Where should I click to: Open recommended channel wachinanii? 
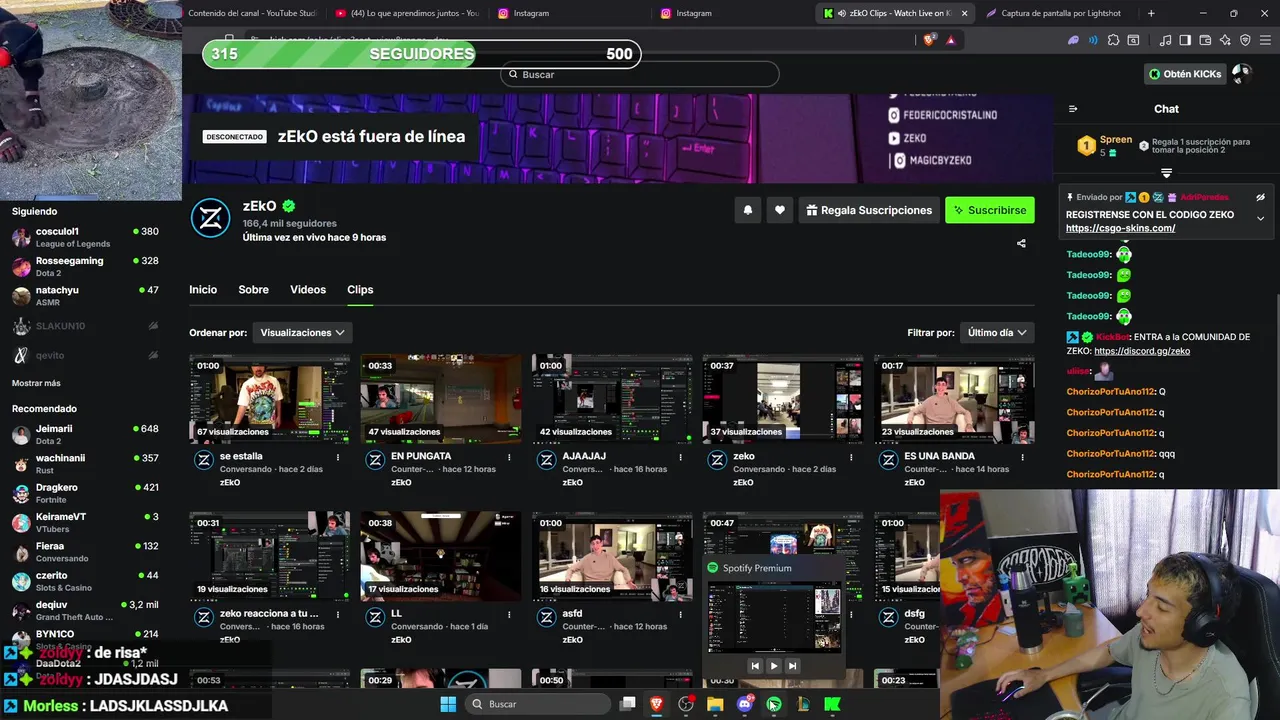point(85,464)
